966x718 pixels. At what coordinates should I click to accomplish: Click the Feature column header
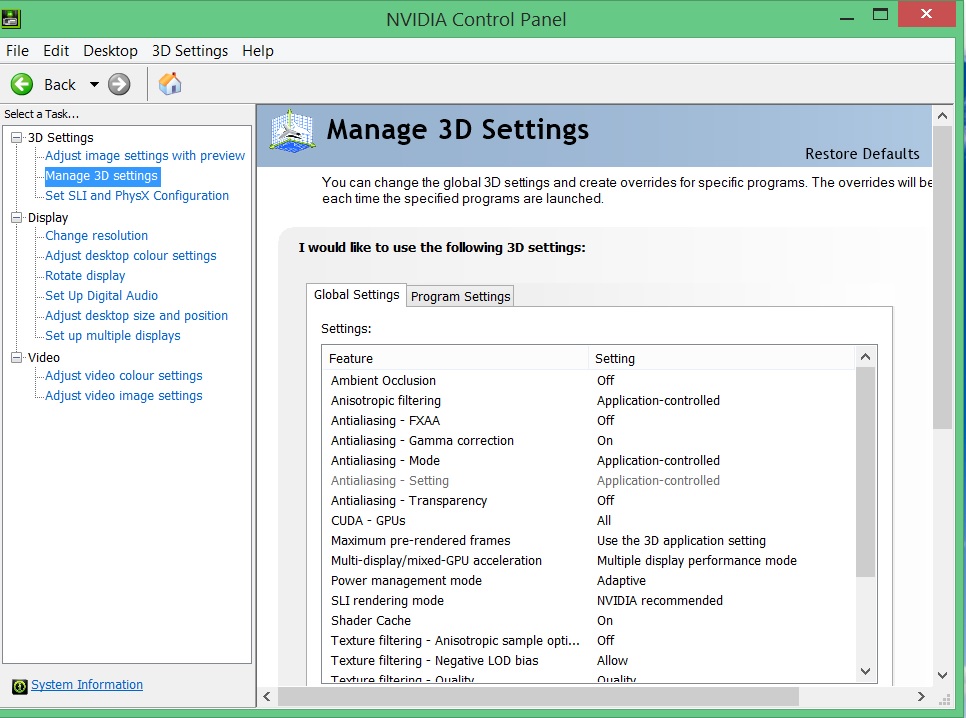(x=455, y=358)
